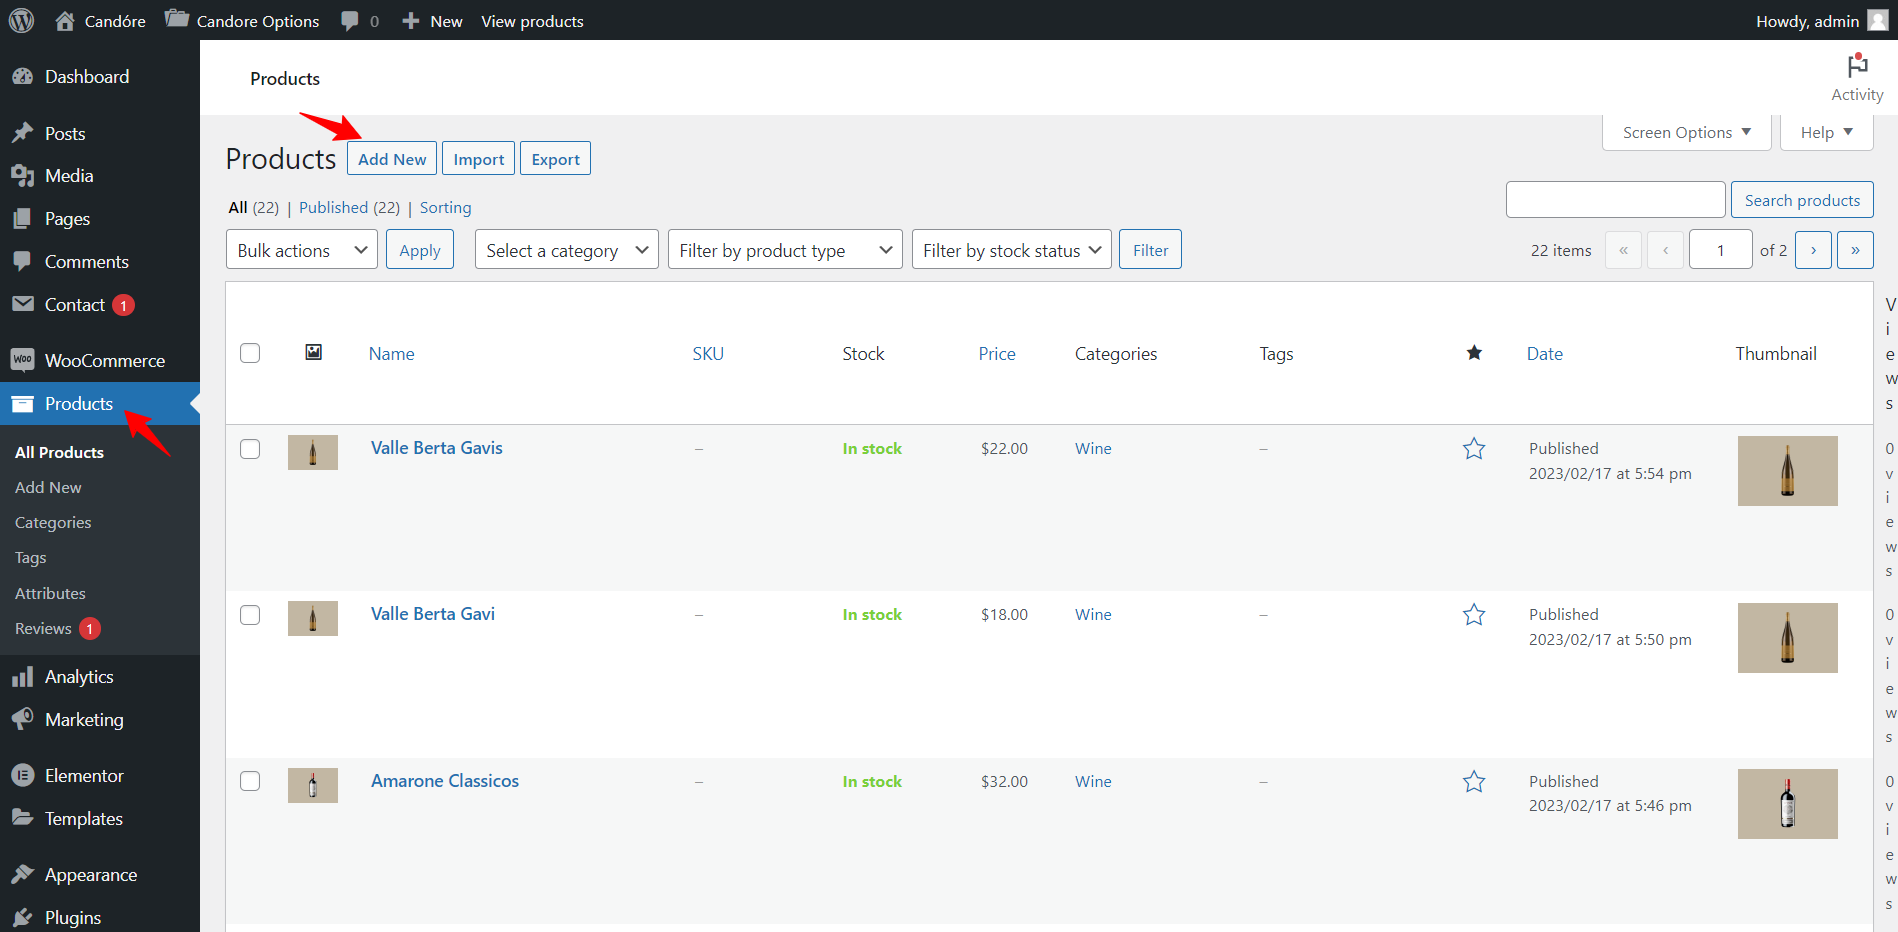This screenshot has width=1898, height=932.
Task: Click the plus New content button
Action: coord(432,20)
